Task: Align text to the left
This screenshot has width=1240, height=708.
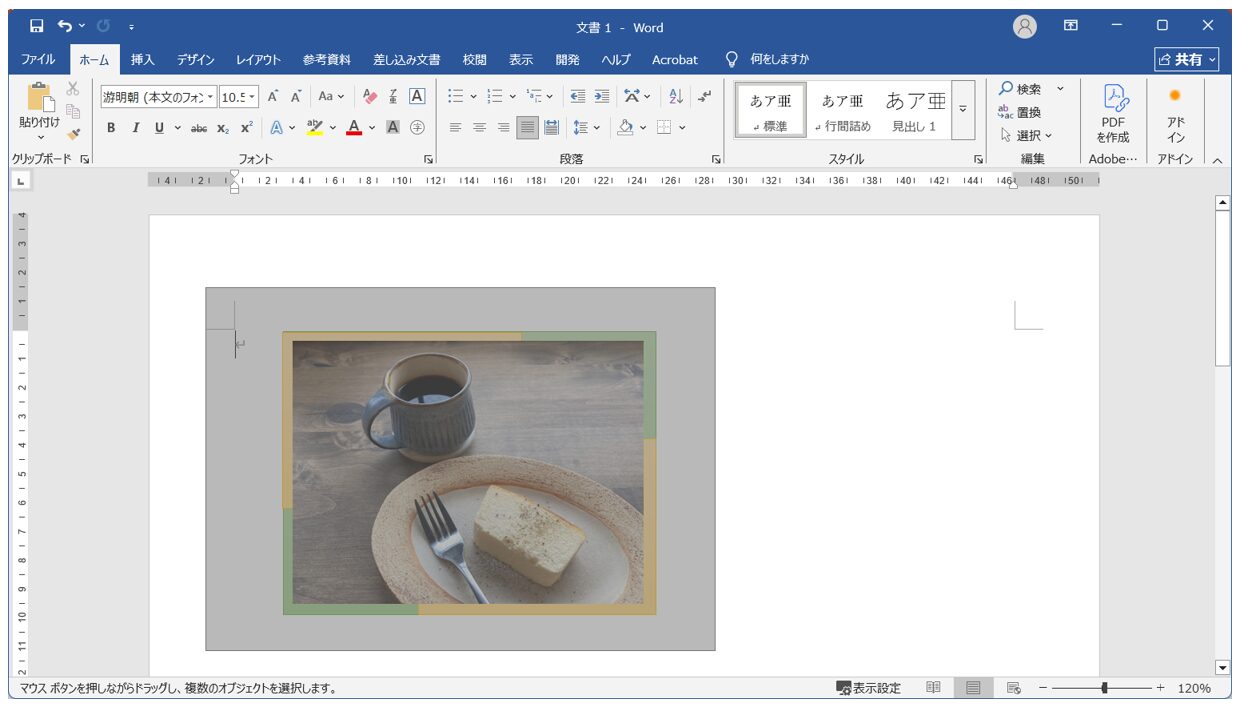Action: coord(456,127)
